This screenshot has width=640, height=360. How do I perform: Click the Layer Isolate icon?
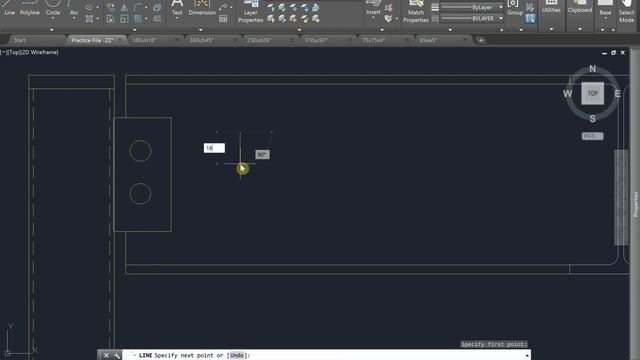(282, 7)
